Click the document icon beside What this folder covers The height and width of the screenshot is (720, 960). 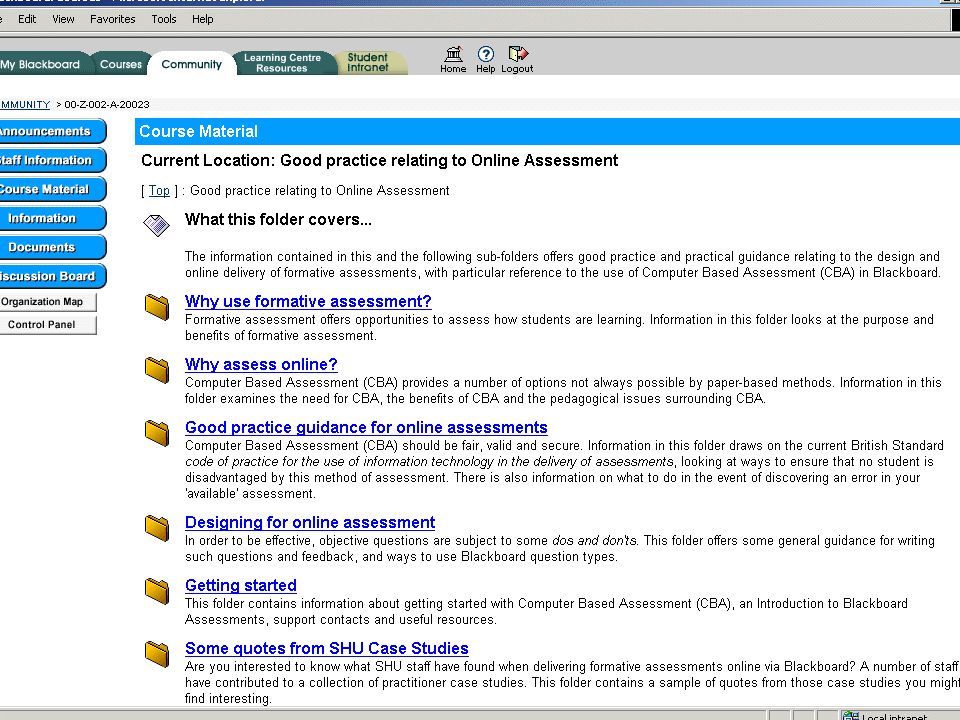(x=156, y=225)
